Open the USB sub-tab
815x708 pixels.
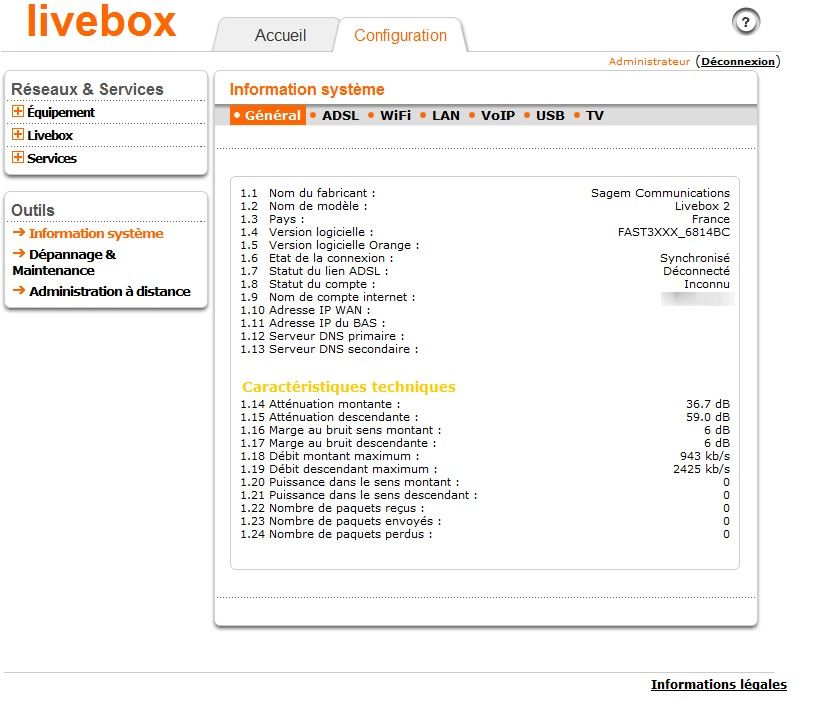point(550,115)
